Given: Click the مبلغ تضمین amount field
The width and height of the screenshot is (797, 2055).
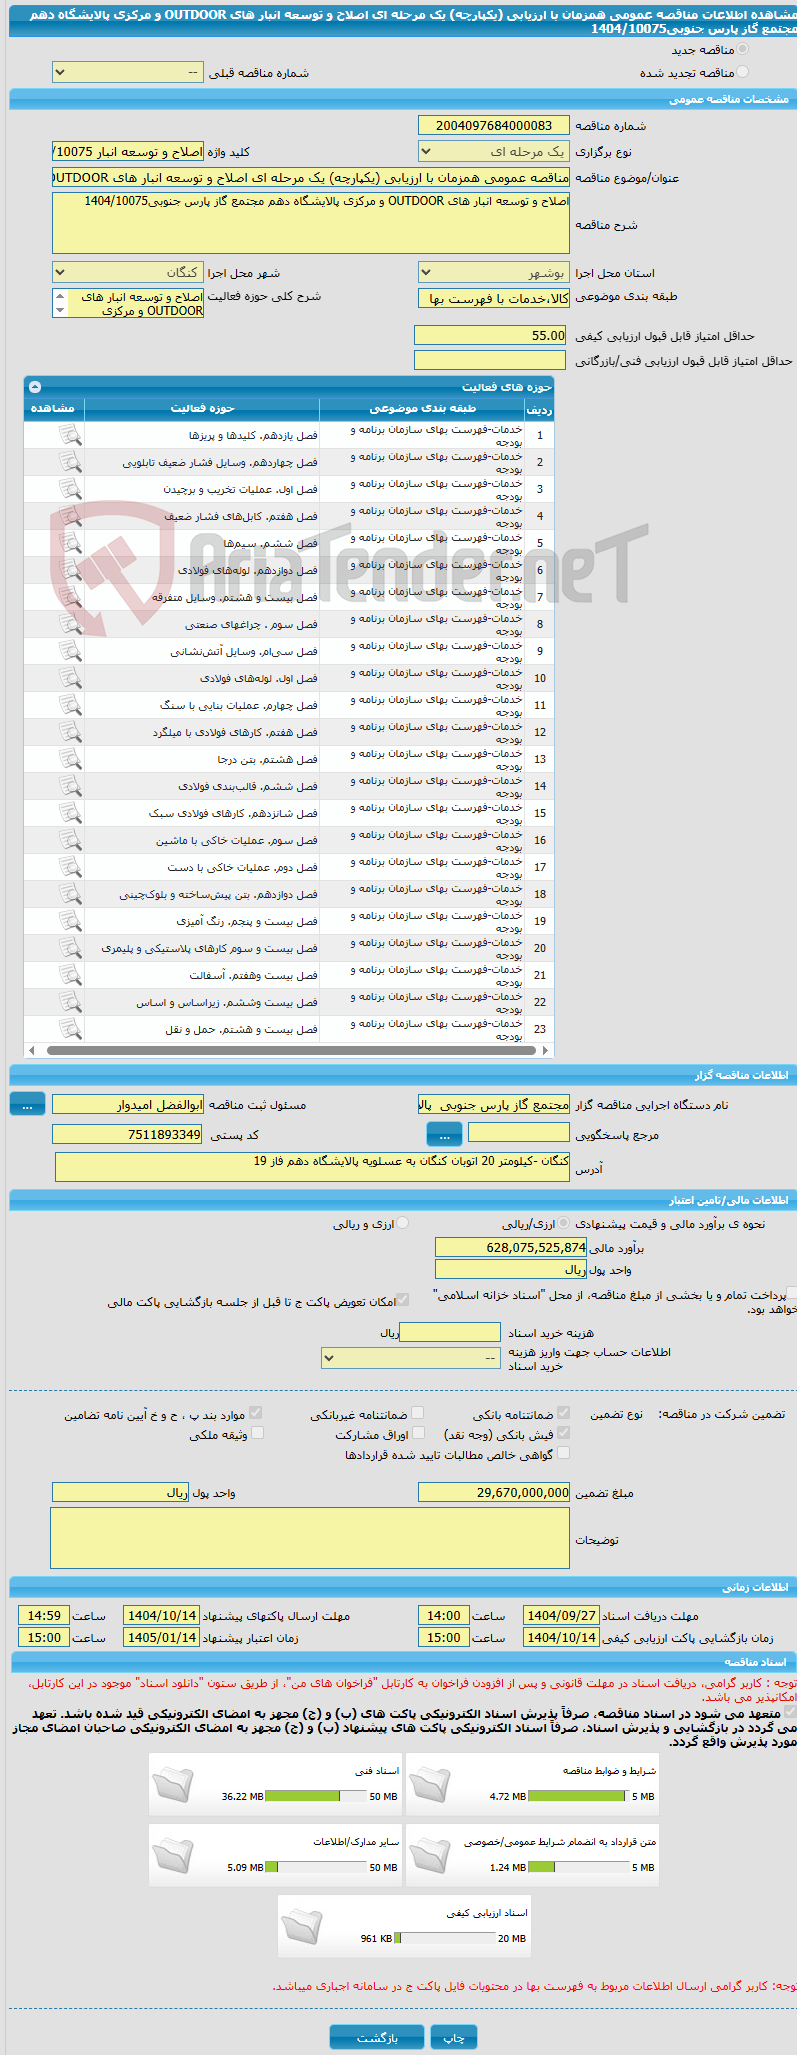Looking at the screenshot, I should [494, 1492].
